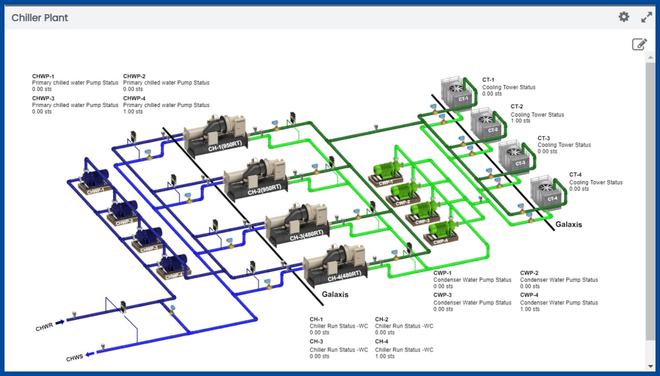Select the green CWP-4 condenser pump
This screenshot has width=660, height=376.
click(x=441, y=233)
